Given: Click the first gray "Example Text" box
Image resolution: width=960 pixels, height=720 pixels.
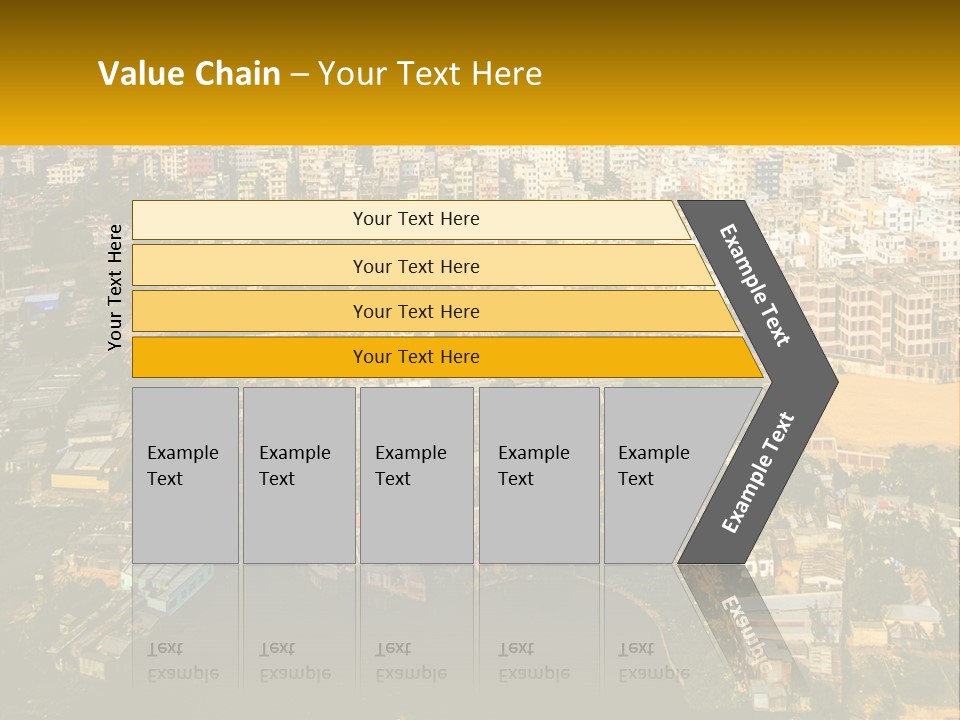Looking at the screenshot, I should tap(185, 475).
